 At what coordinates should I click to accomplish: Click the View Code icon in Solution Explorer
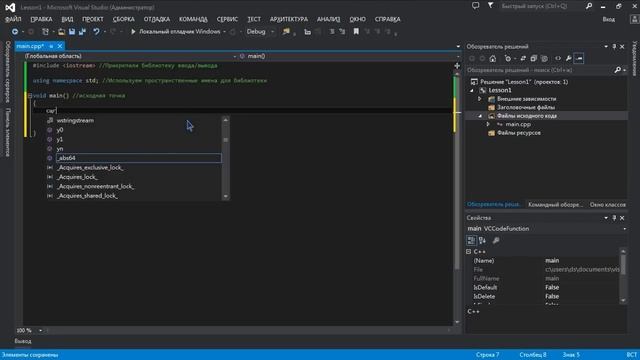[558, 58]
